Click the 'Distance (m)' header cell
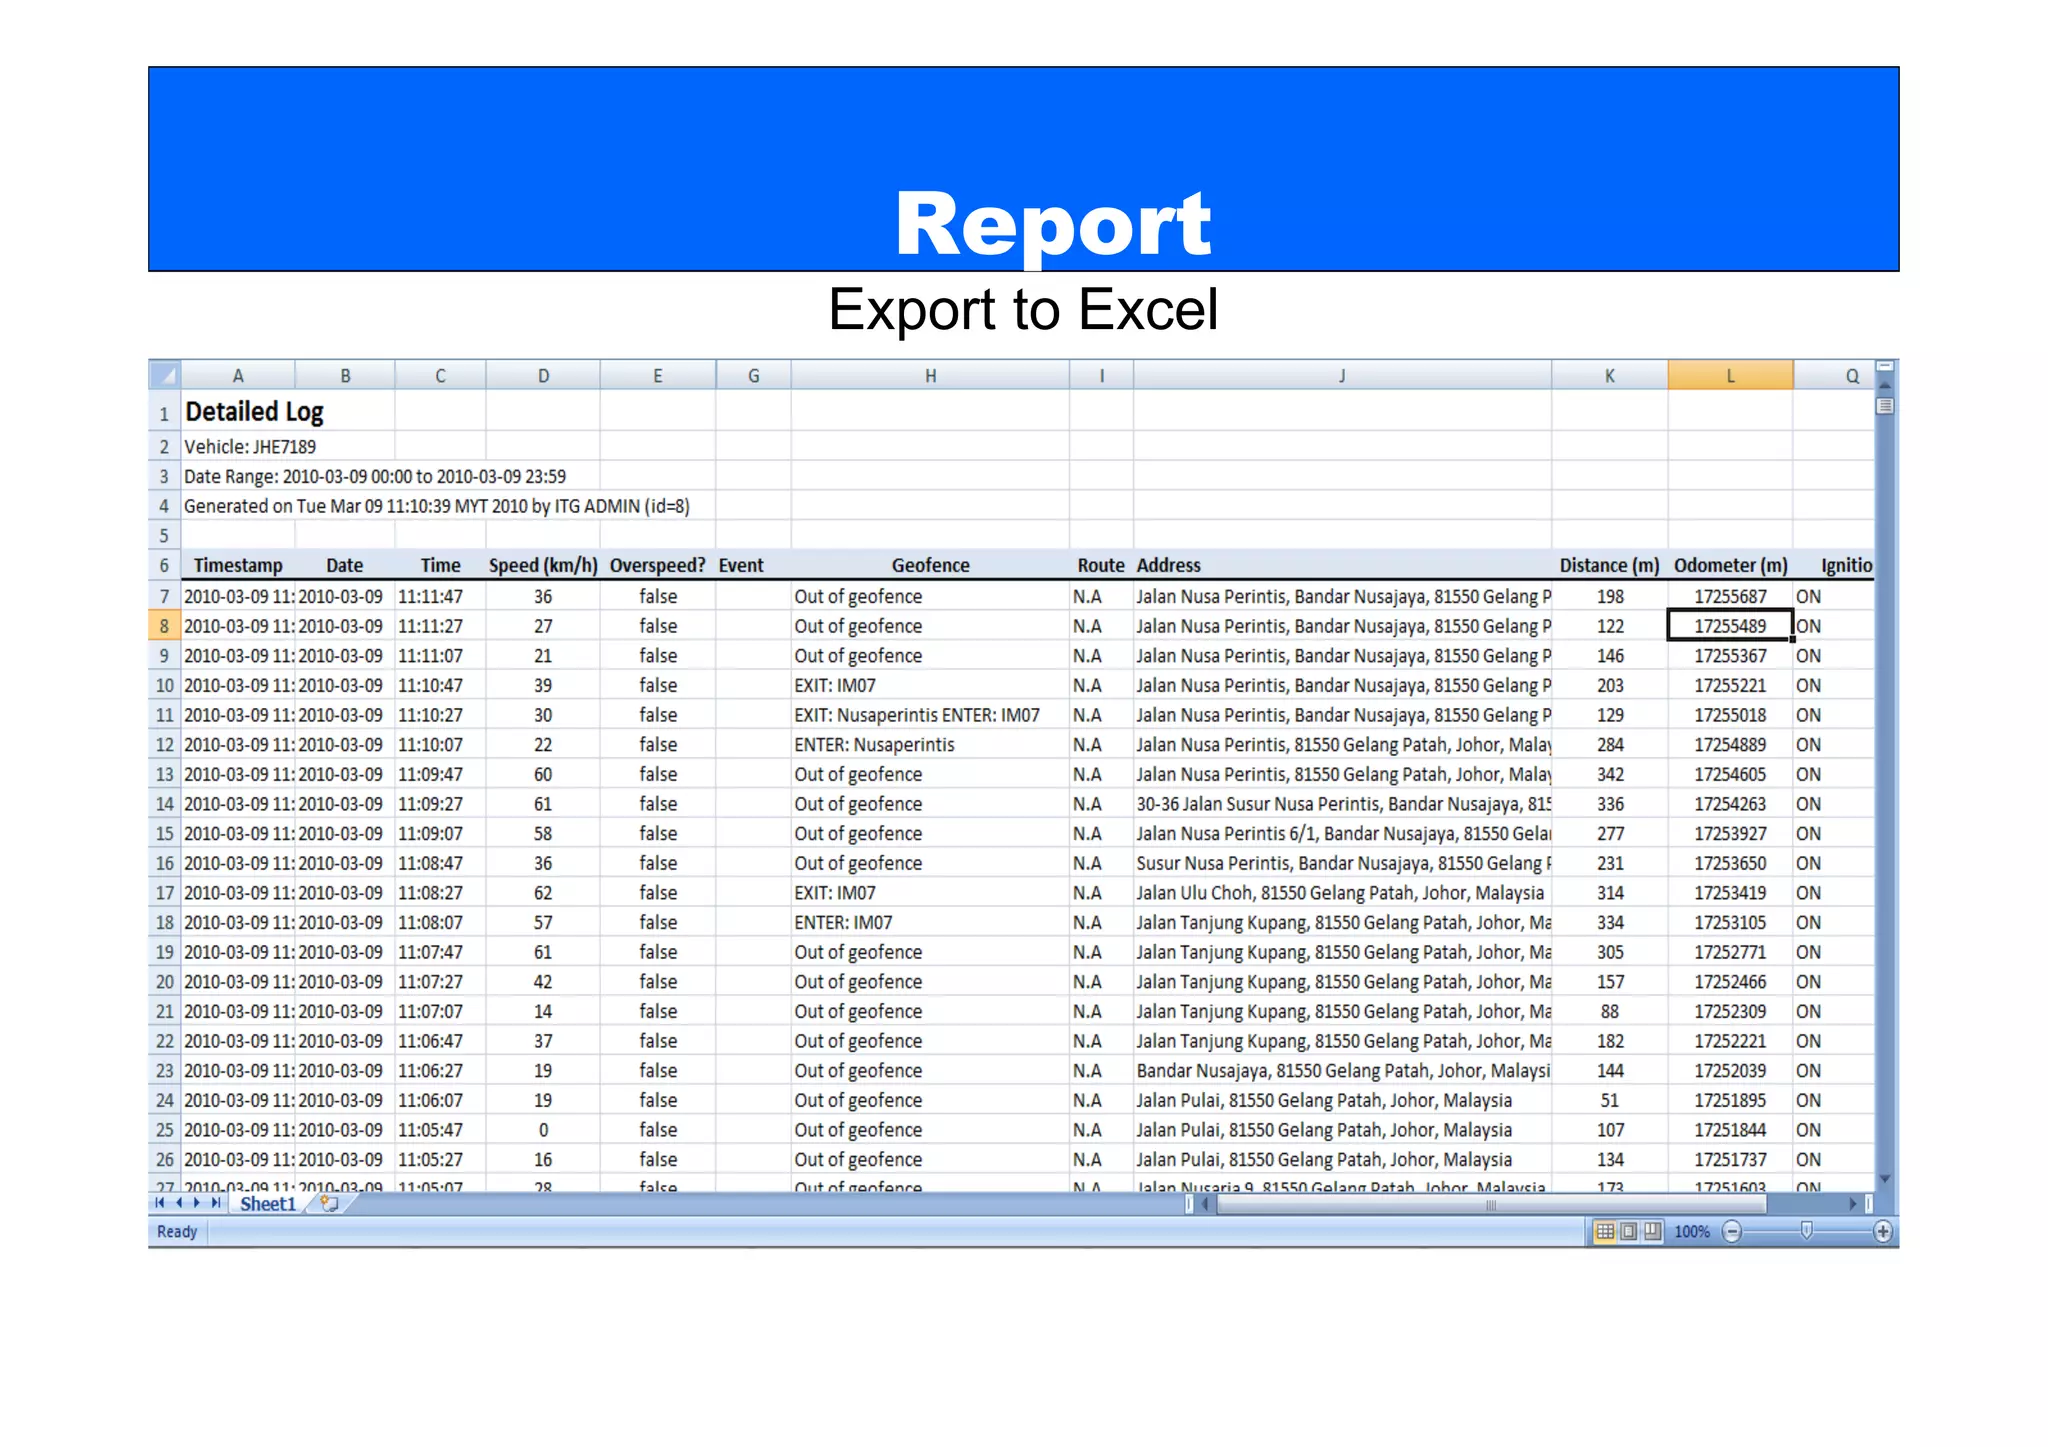Viewport: 2048px width, 1447px height. pyautogui.click(x=1610, y=565)
